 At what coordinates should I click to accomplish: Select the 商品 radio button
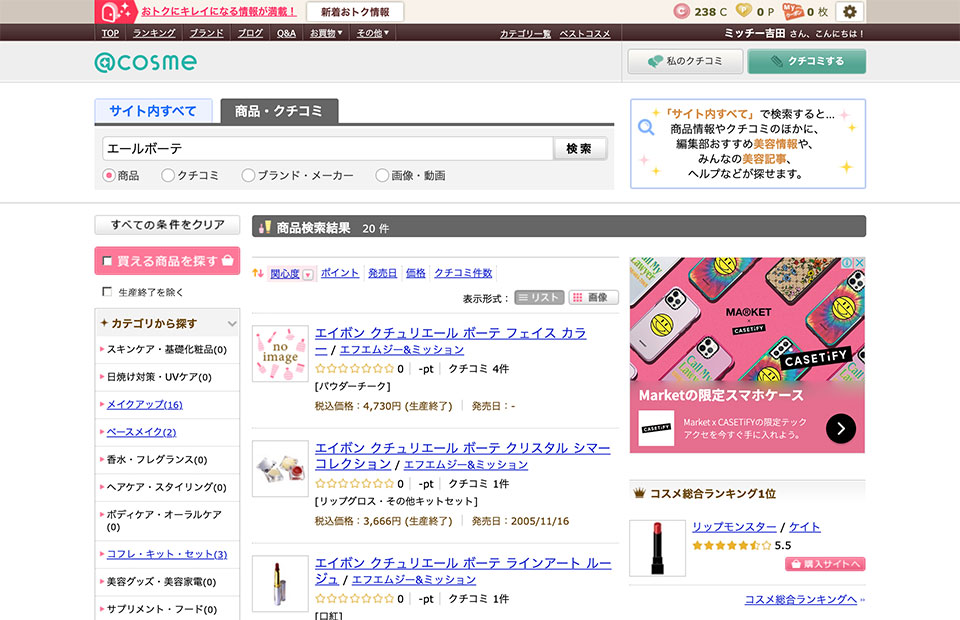coord(109,176)
